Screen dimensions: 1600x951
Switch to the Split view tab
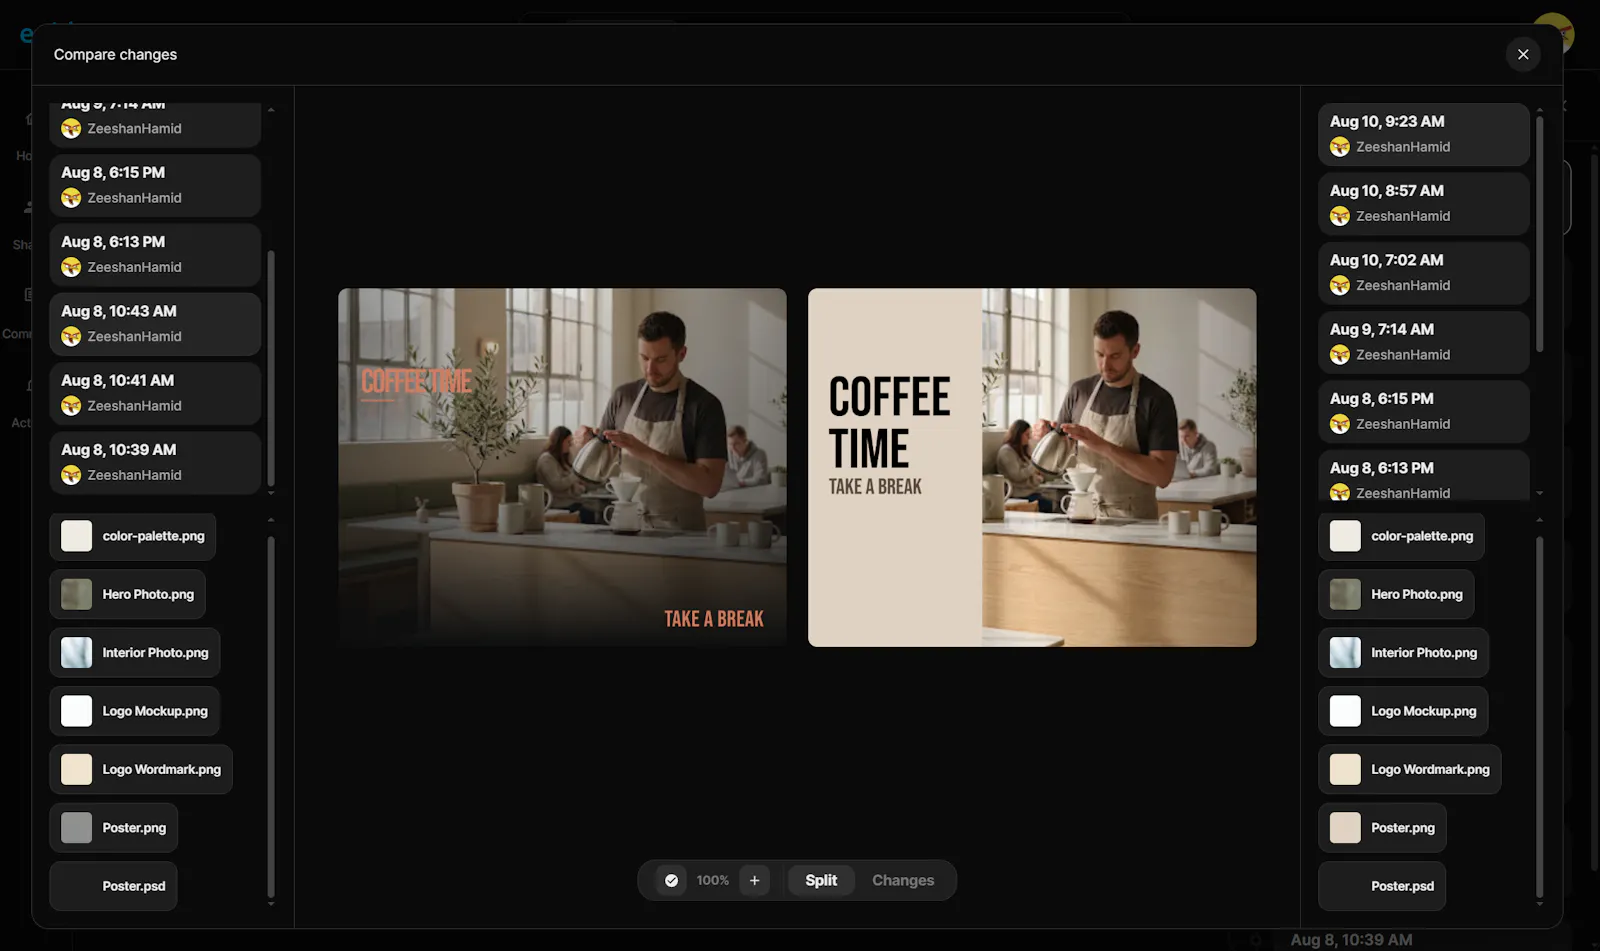tap(821, 880)
